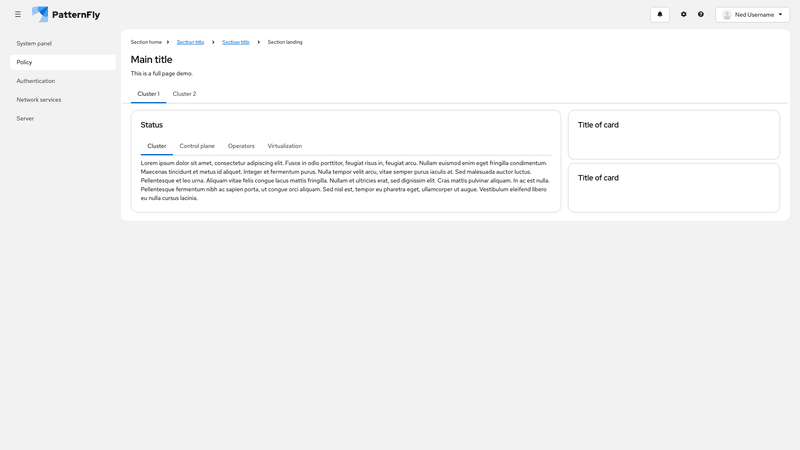Image resolution: width=800 pixels, height=450 pixels.
Task: Open the Operators tab
Action: pyautogui.click(x=241, y=146)
